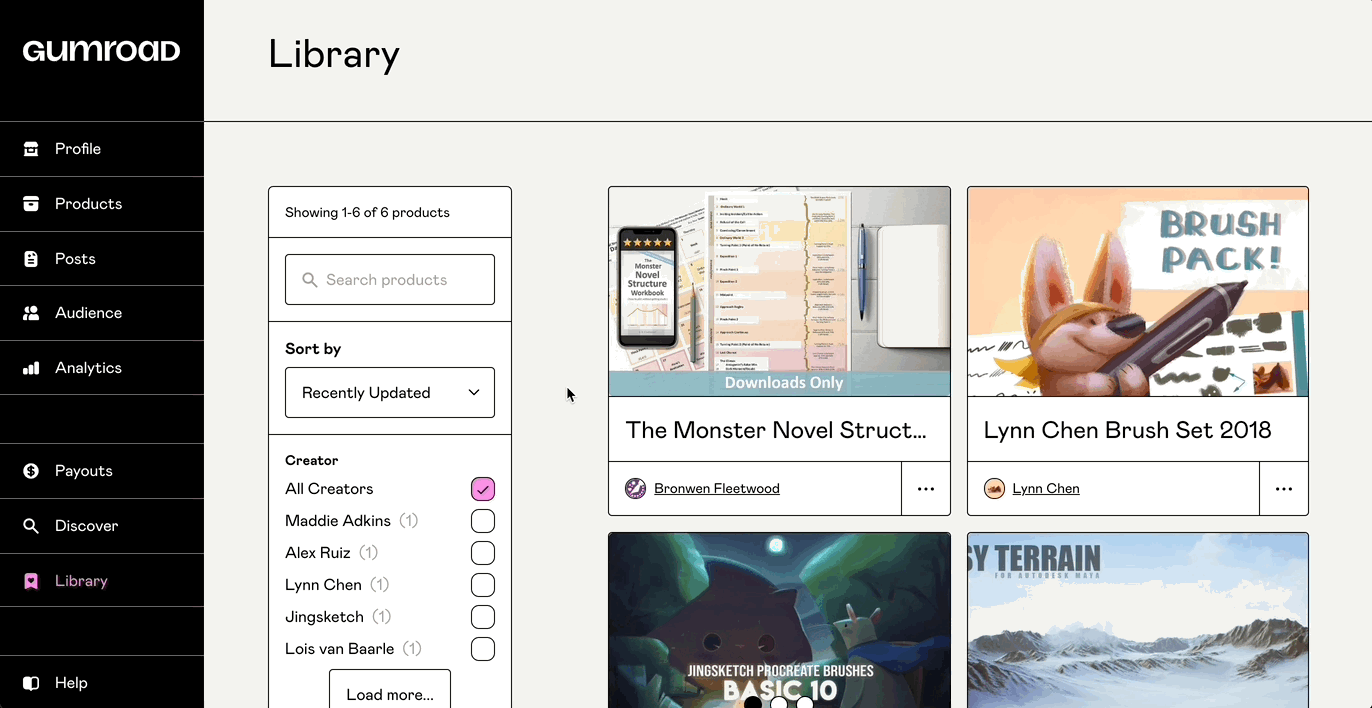Click the Discover magnifier icon
This screenshot has height=708, width=1372.
31,526
